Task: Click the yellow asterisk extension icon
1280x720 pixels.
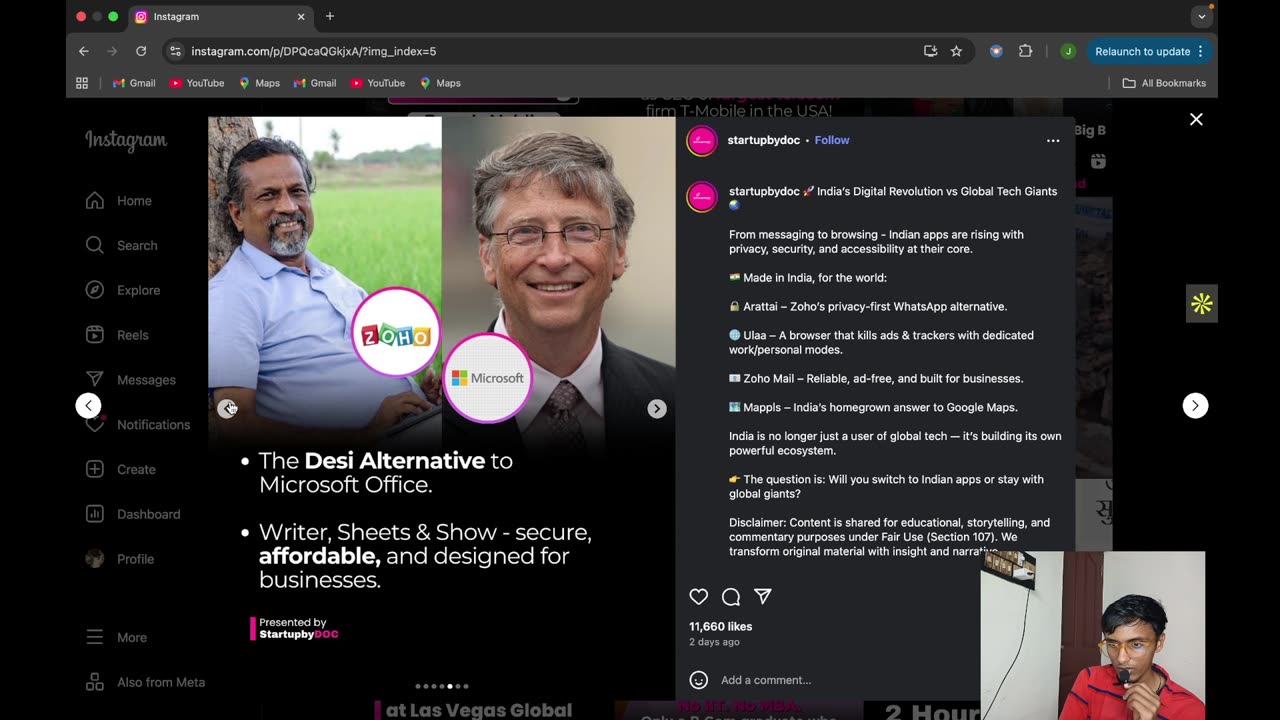Action: pyautogui.click(x=1202, y=304)
